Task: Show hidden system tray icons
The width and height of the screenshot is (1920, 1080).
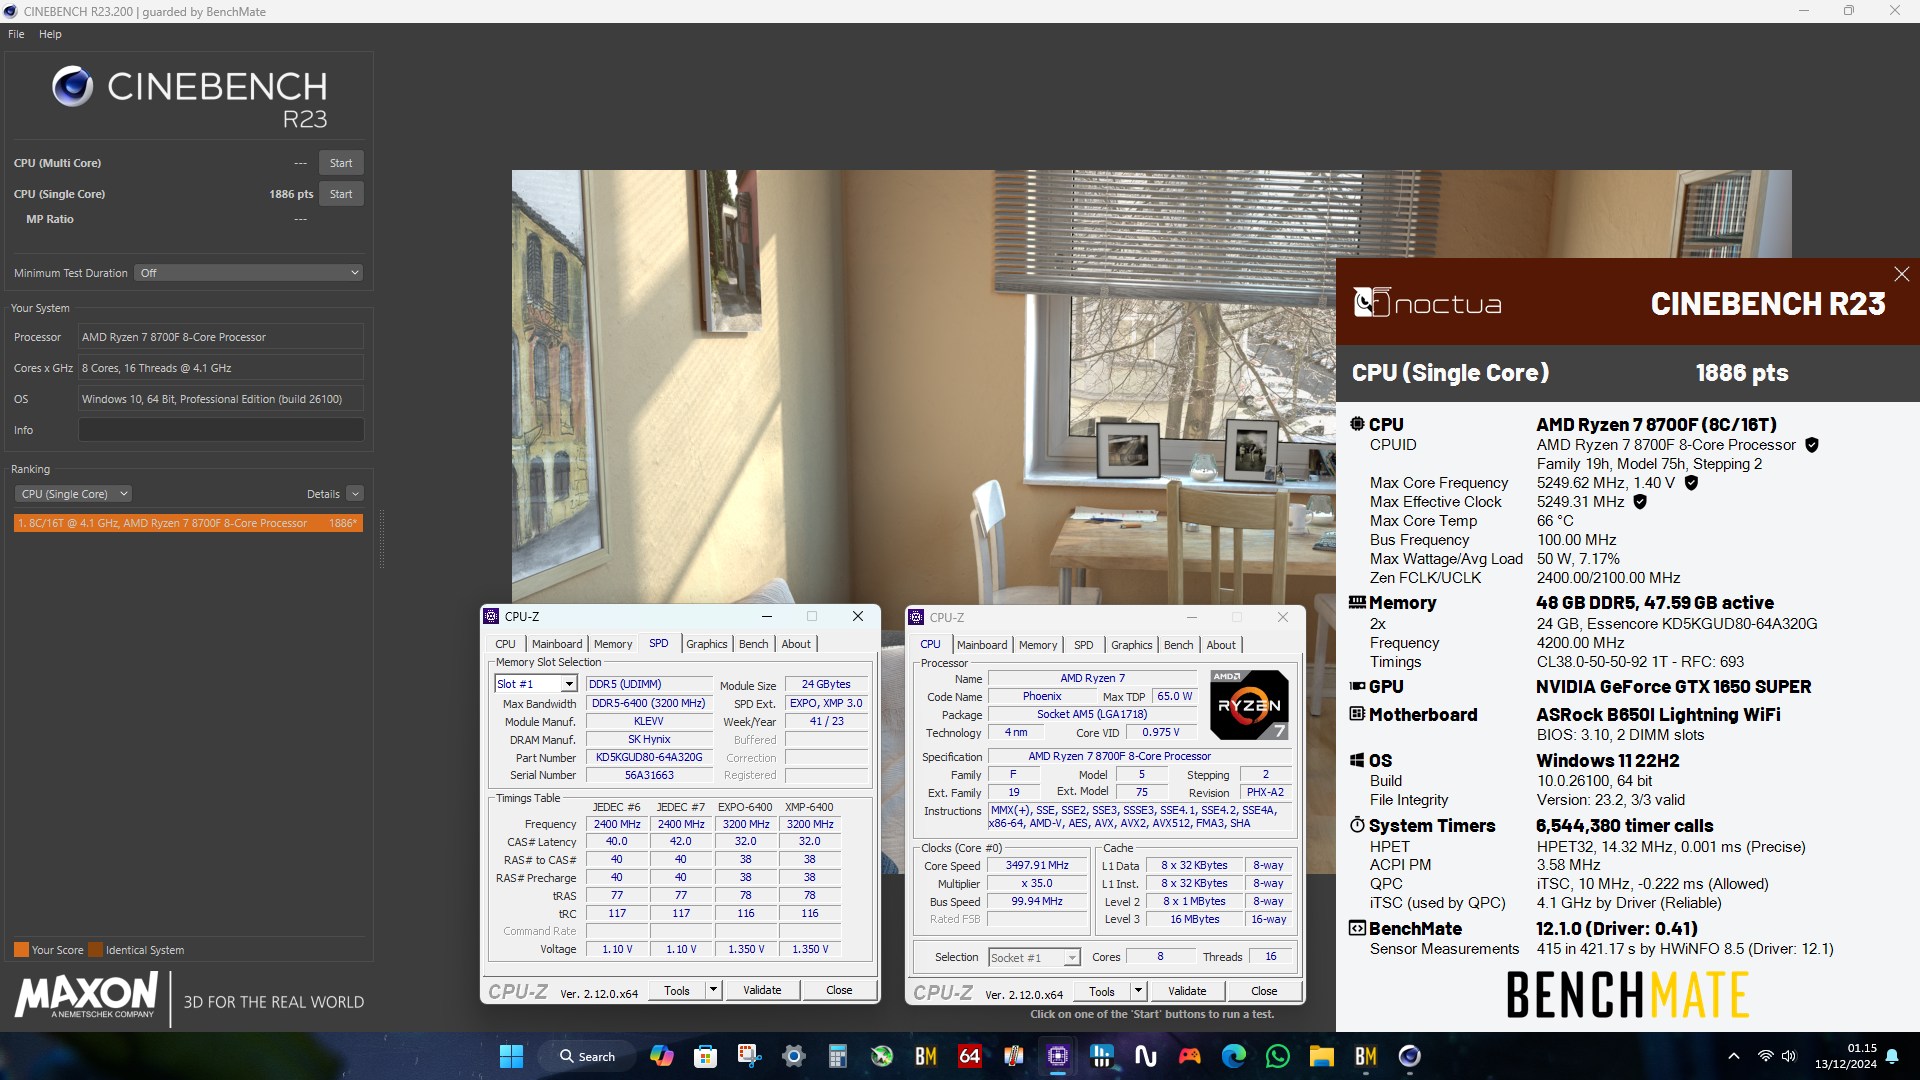Action: coord(1733,1056)
